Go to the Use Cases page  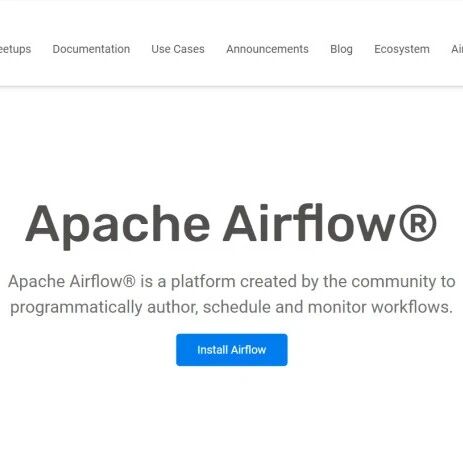pyautogui.click(x=178, y=49)
